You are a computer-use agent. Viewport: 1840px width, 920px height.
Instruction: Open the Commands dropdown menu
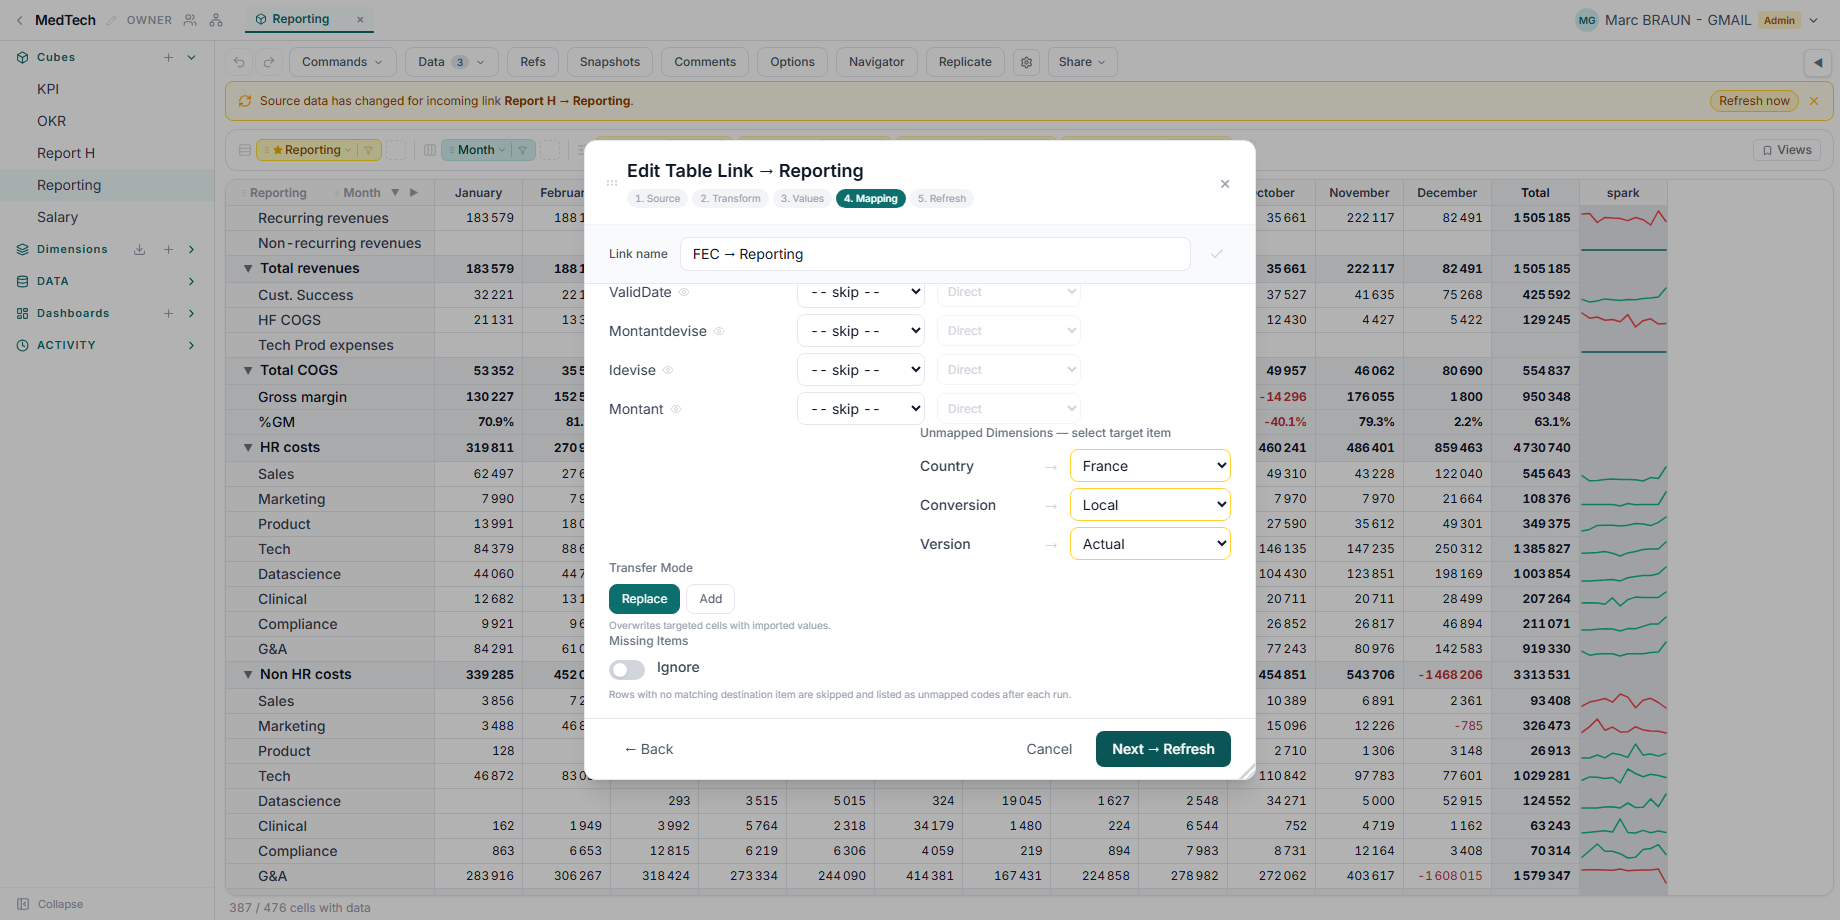point(342,62)
